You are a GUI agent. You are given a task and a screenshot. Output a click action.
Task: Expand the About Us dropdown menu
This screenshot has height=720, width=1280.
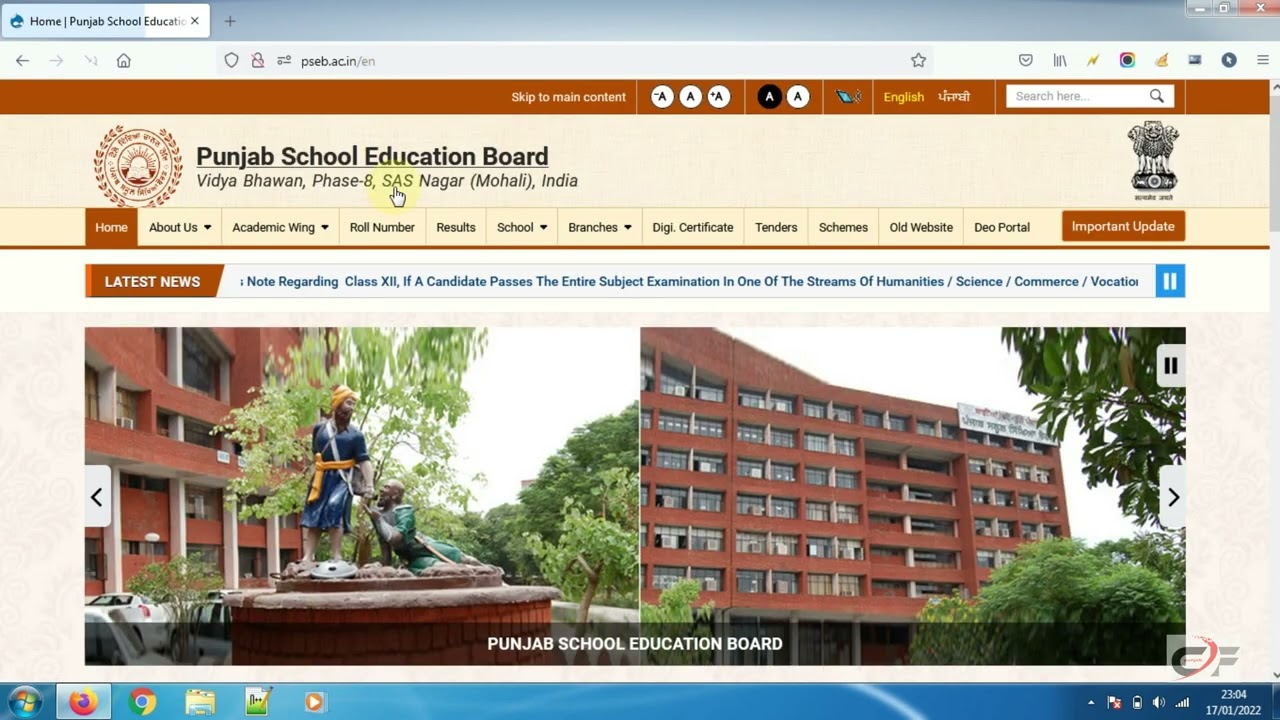pyautogui.click(x=180, y=227)
